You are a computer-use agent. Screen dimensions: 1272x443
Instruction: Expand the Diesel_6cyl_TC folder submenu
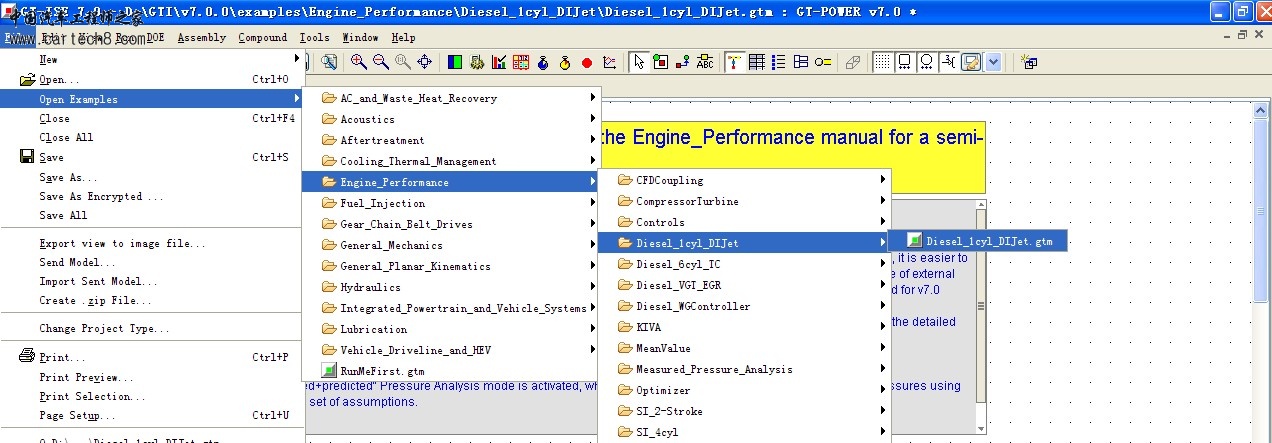click(x=677, y=264)
